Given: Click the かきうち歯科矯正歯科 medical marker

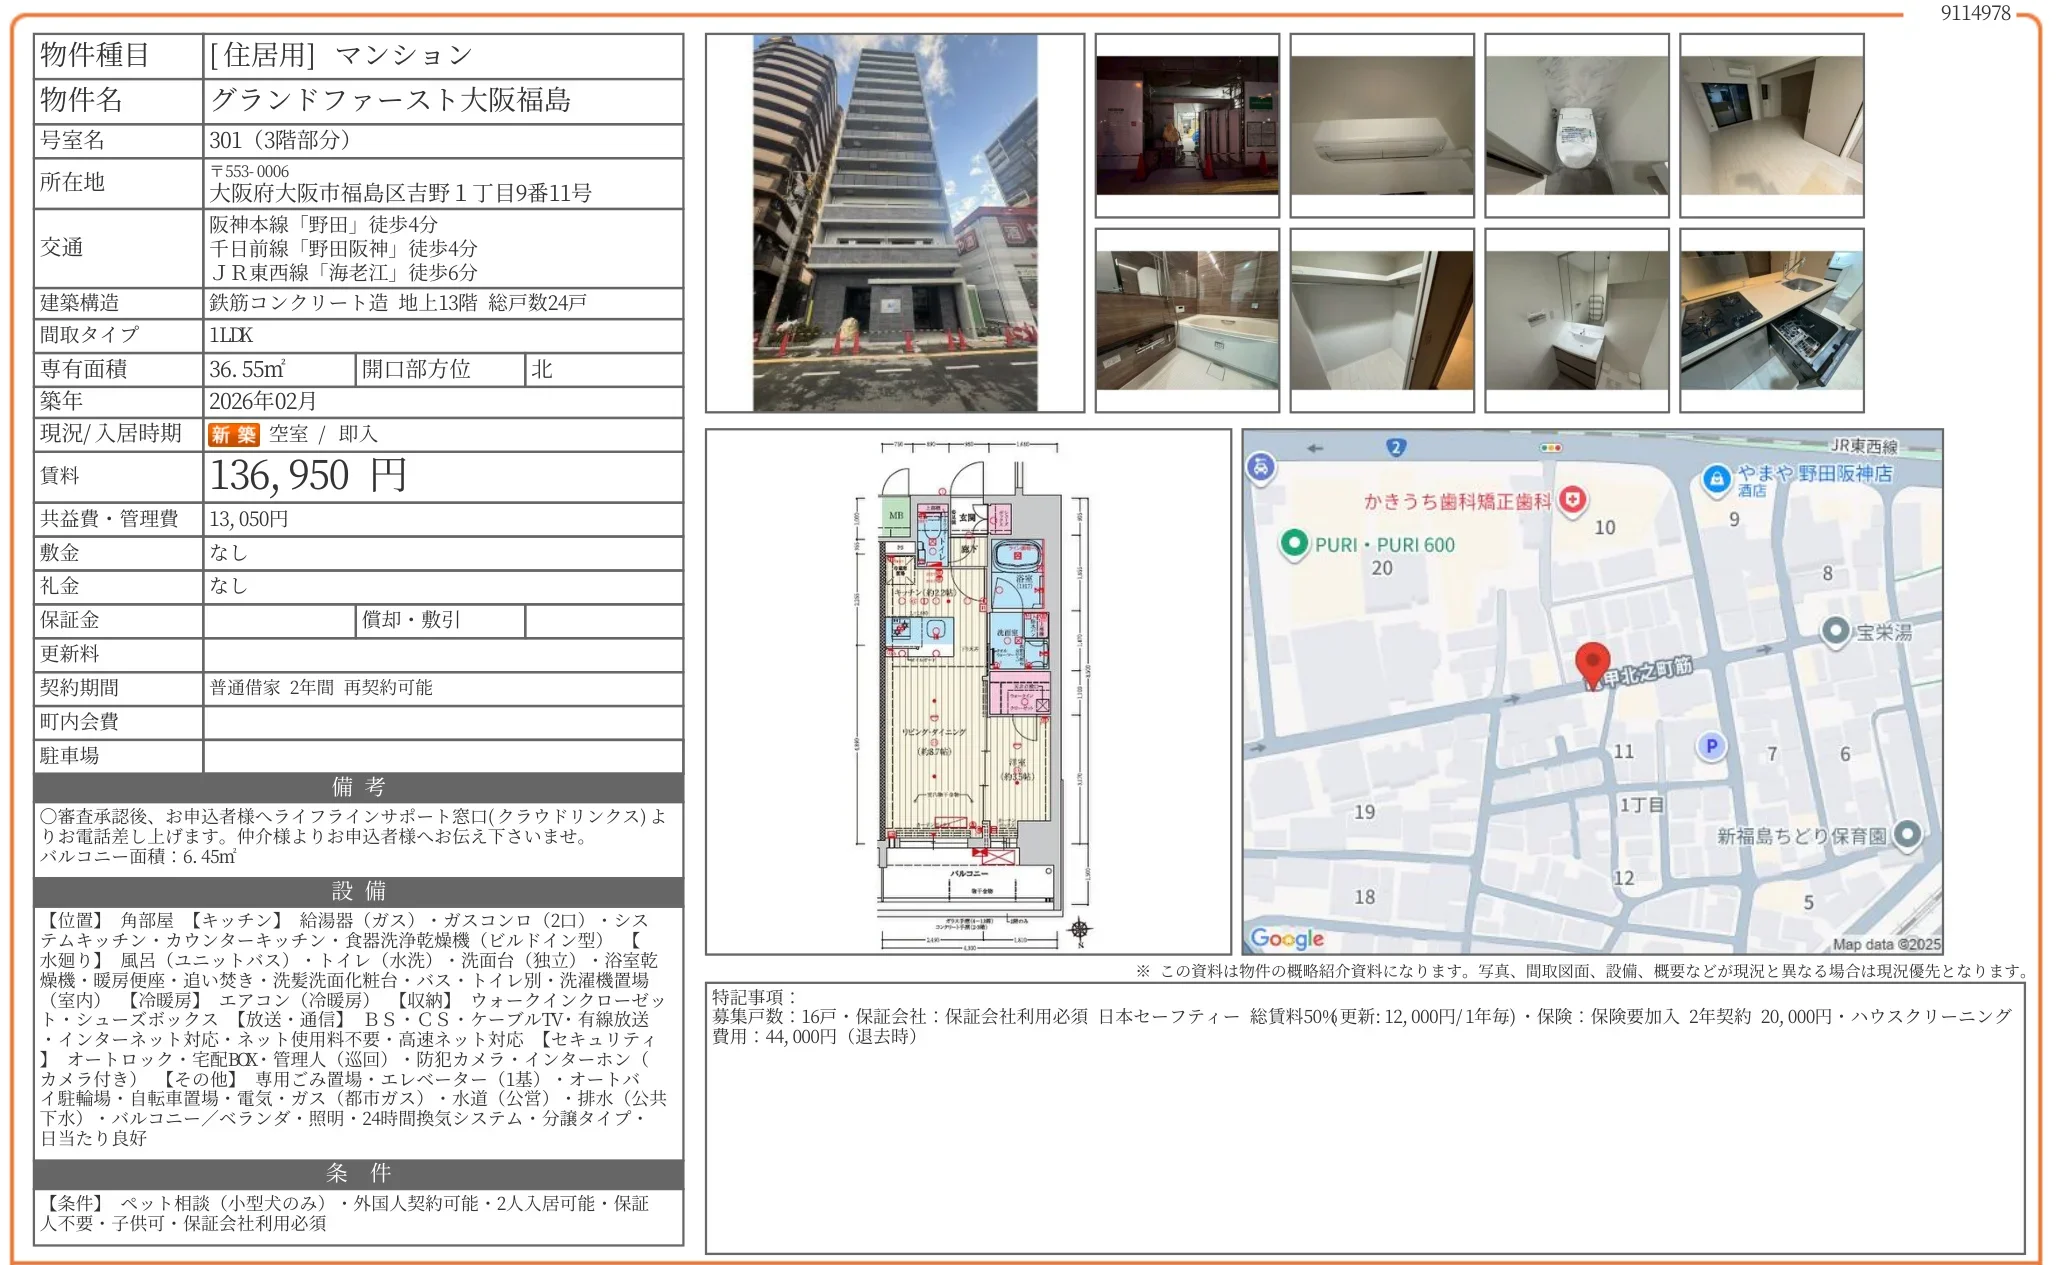Looking at the screenshot, I should tap(1573, 499).
